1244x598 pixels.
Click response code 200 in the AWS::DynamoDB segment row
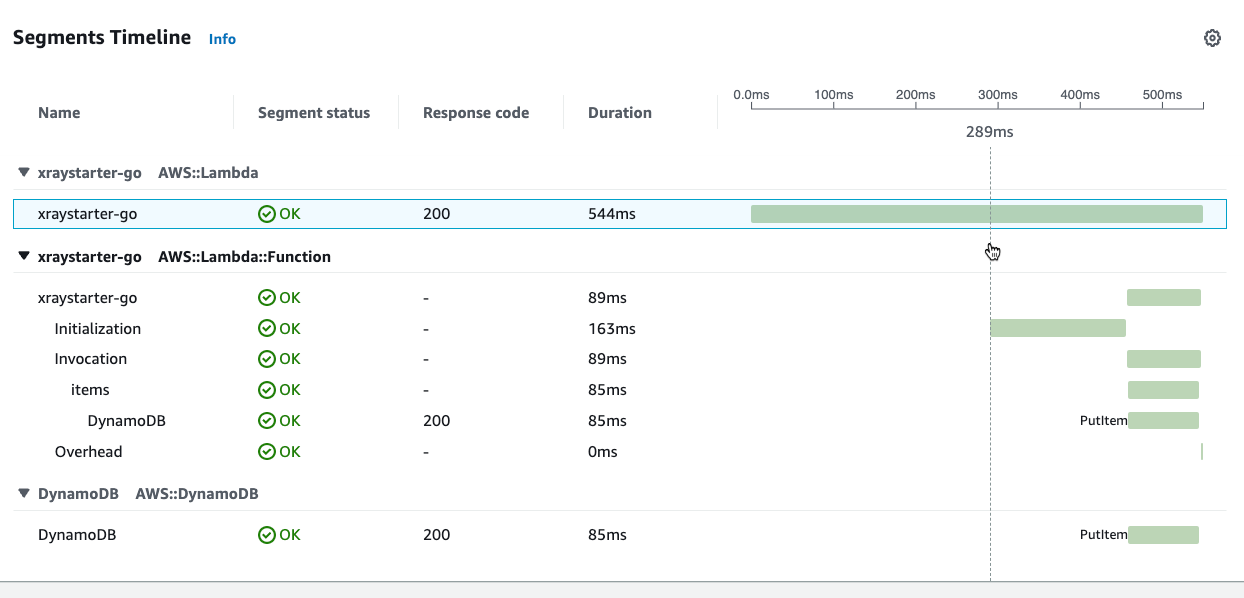[437, 534]
